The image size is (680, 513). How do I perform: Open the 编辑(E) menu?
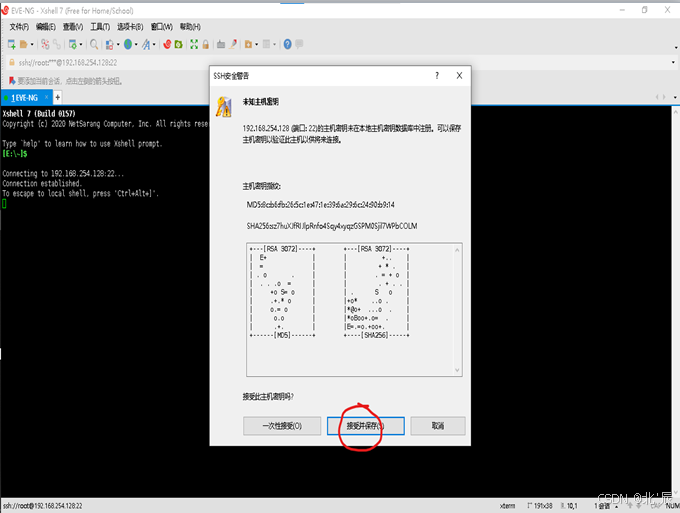(46, 27)
